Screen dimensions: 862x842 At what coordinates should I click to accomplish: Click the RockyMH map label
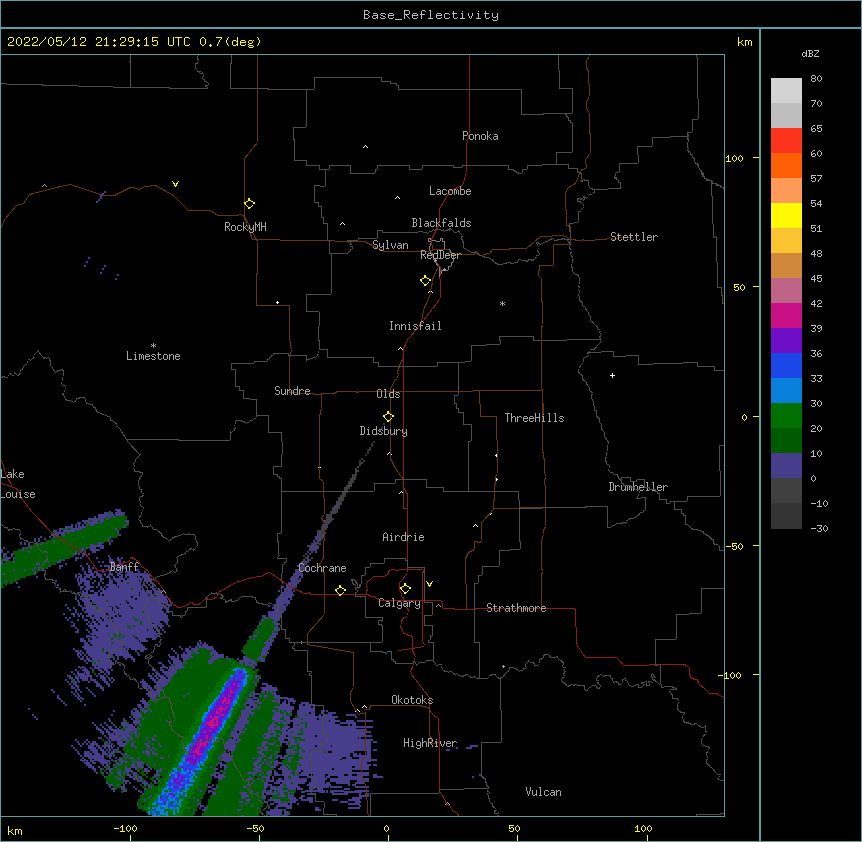(x=245, y=227)
